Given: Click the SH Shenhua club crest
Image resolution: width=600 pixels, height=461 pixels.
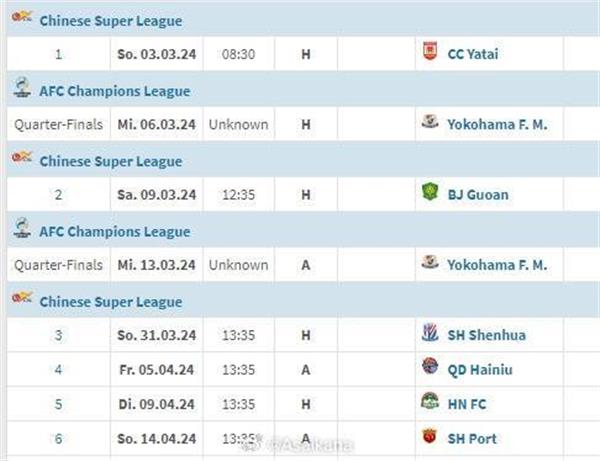Looking at the screenshot, I should 430,335.
